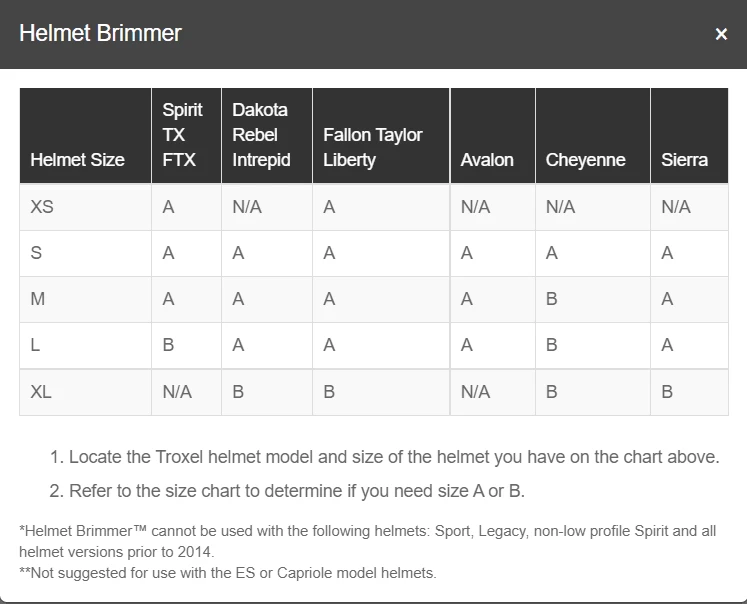
Task: Select the XS size row label
Action: [42, 207]
